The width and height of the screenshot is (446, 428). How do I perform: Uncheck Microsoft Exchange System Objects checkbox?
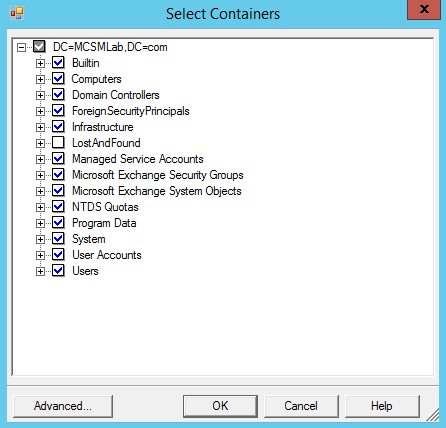[58, 190]
